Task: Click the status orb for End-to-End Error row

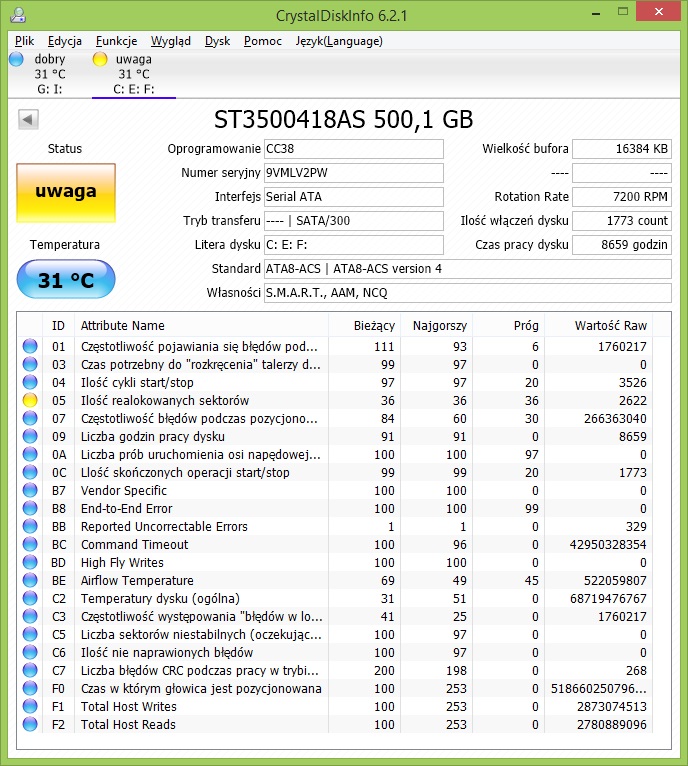Action: tap(30, 508)
